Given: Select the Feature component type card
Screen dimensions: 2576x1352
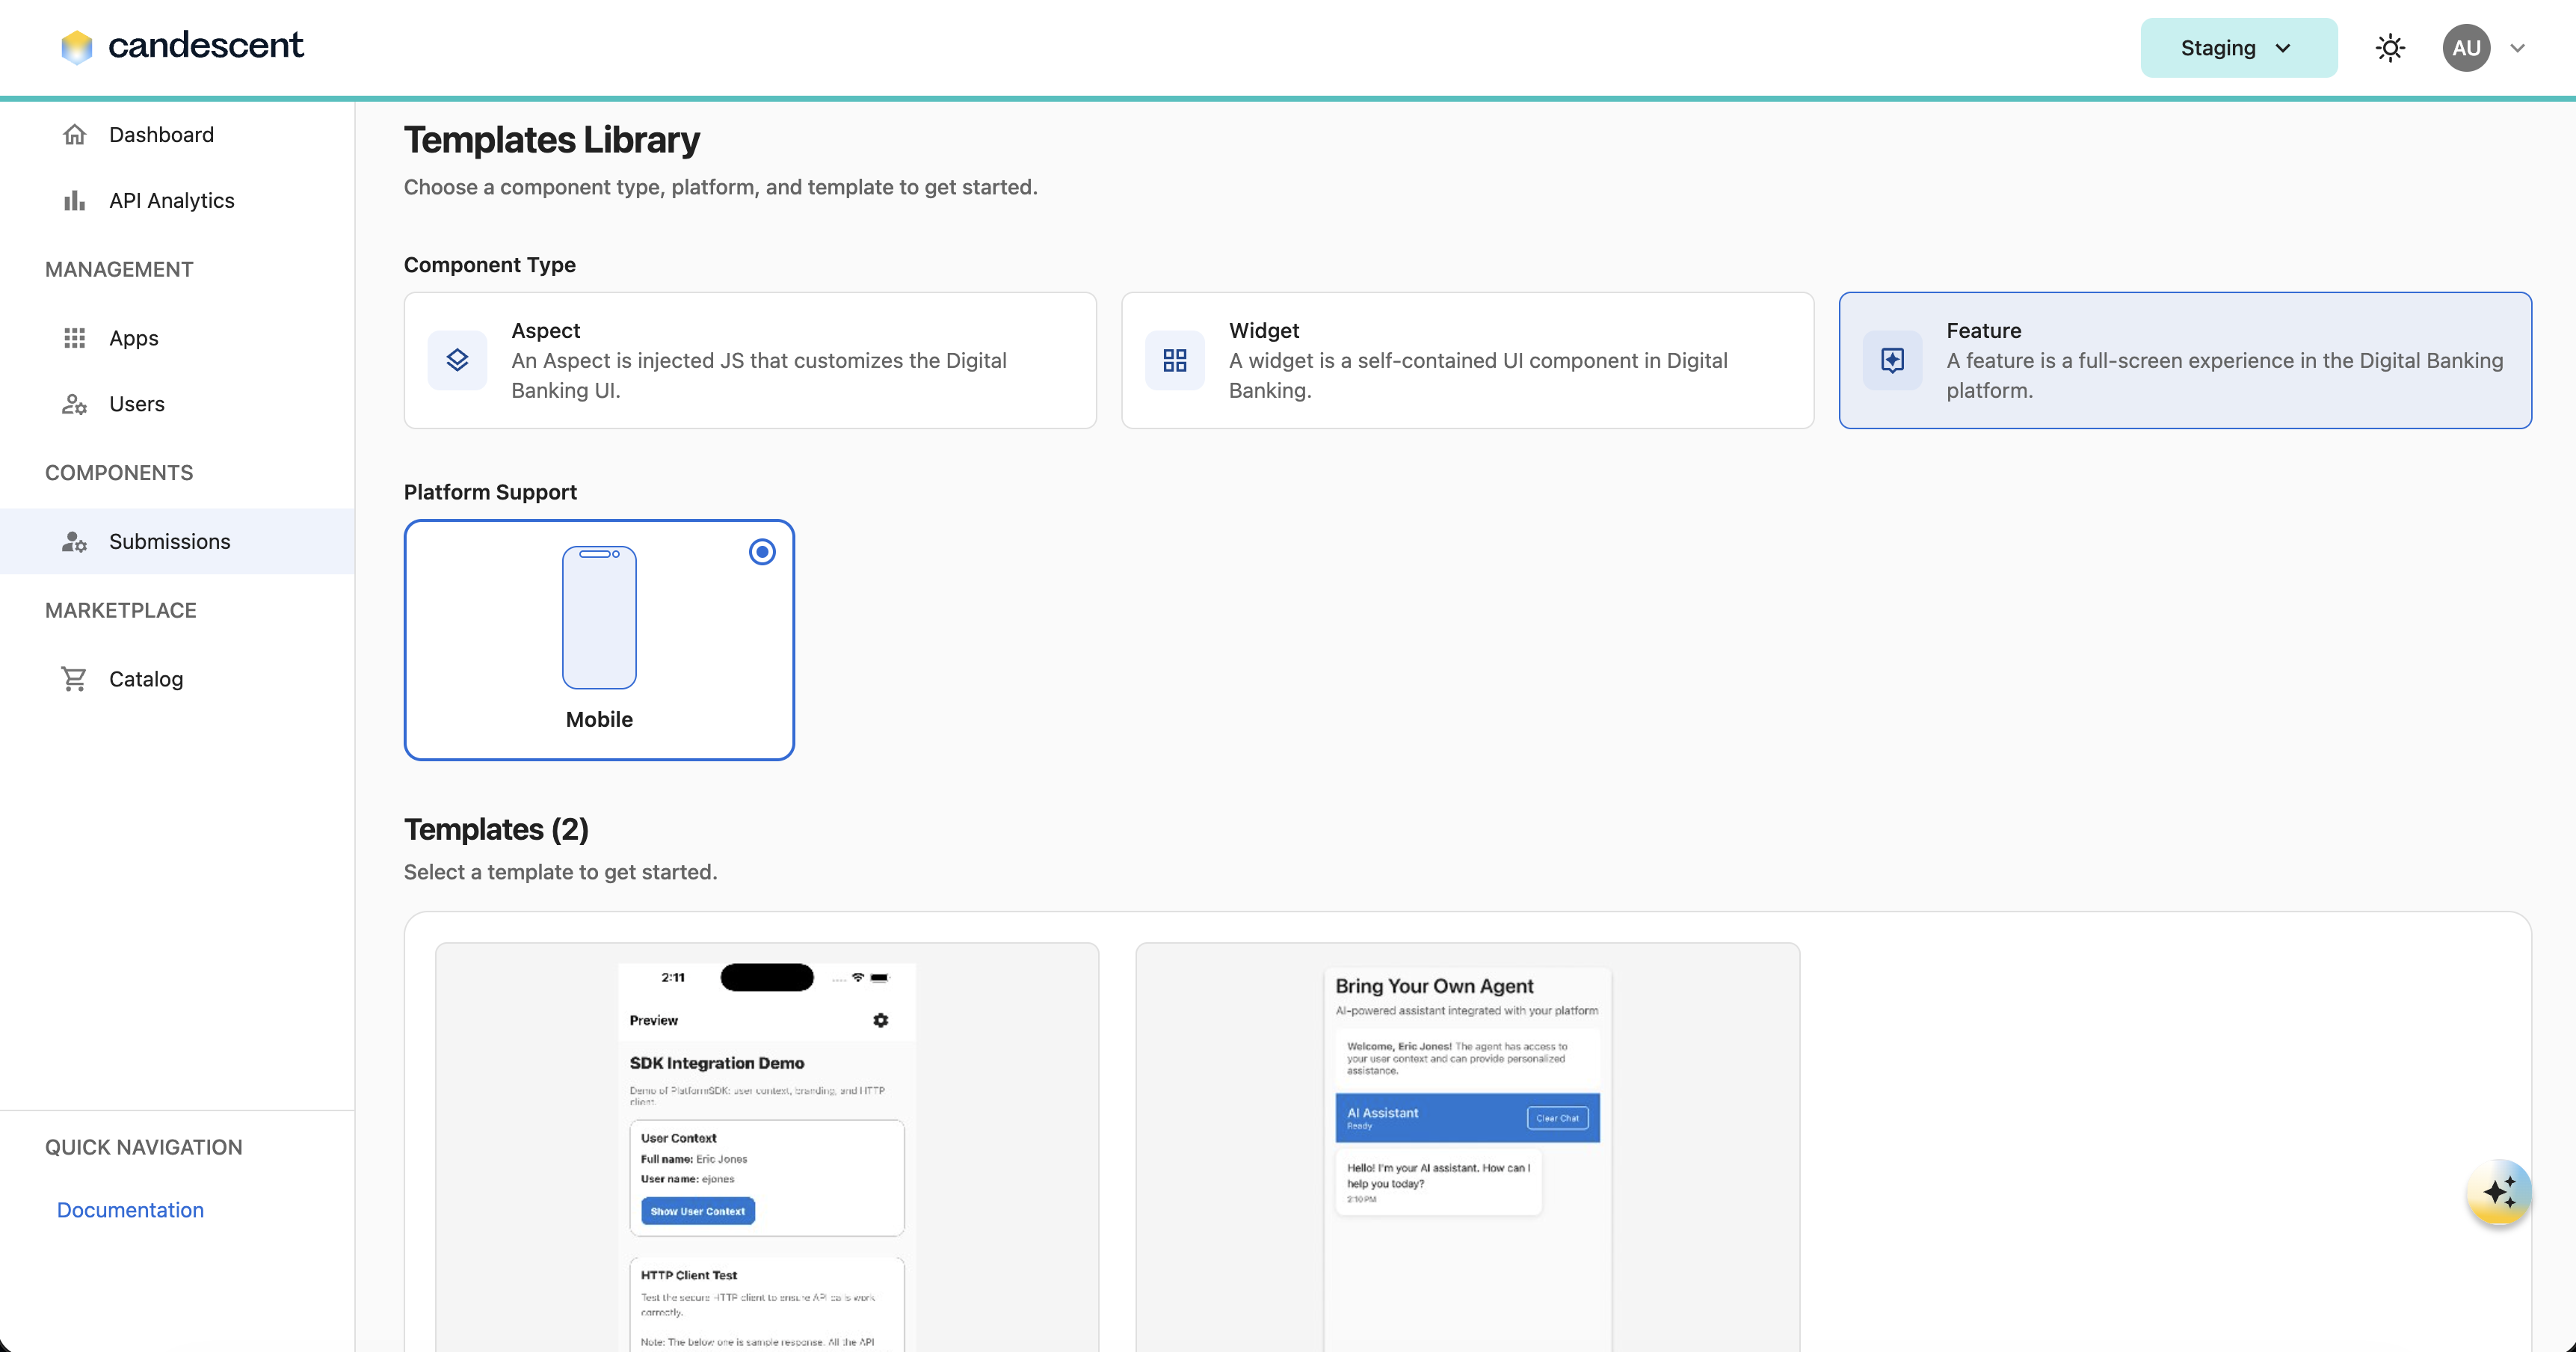Looking at the screenshot, I should tap(2185, 360).
